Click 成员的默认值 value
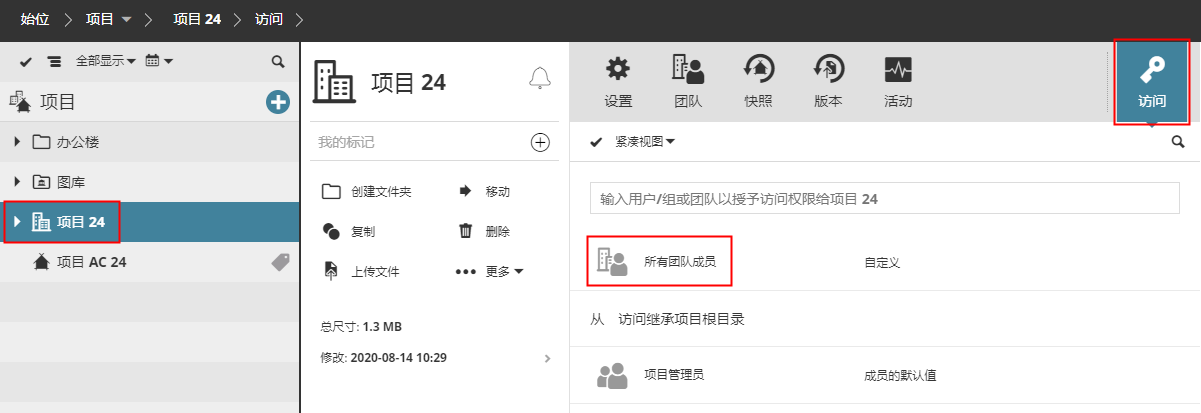Viewport: 1201px width, 413px height. click(x=900, y=376)
